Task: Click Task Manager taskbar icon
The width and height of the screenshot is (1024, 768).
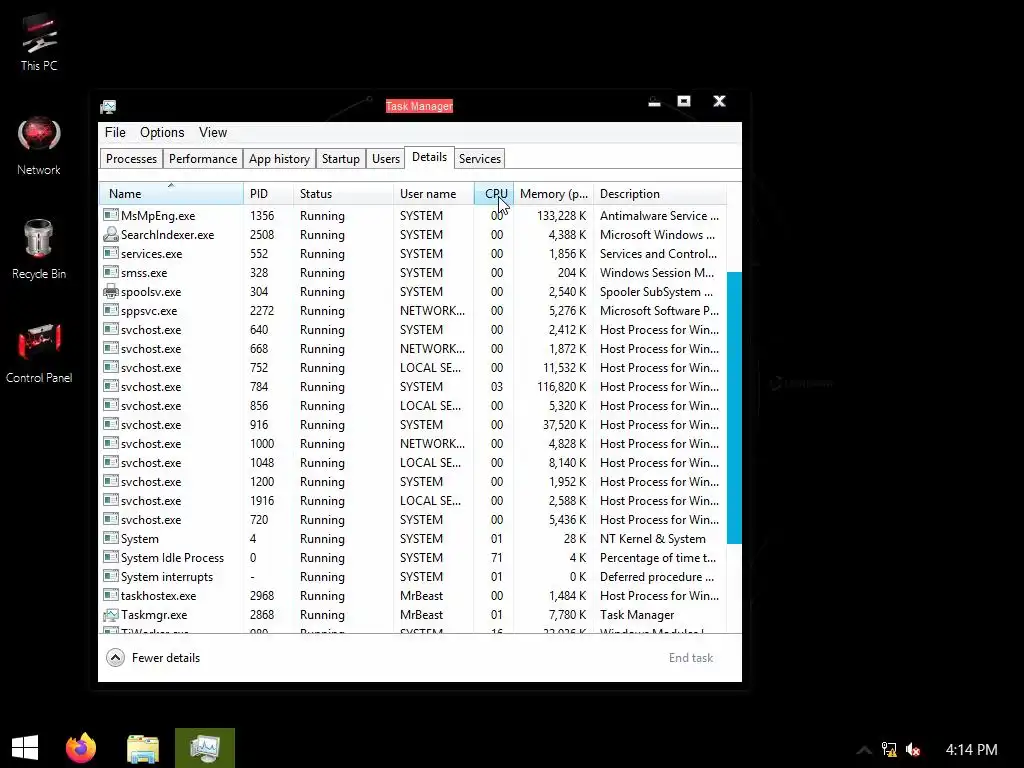Action: [204, 748]
